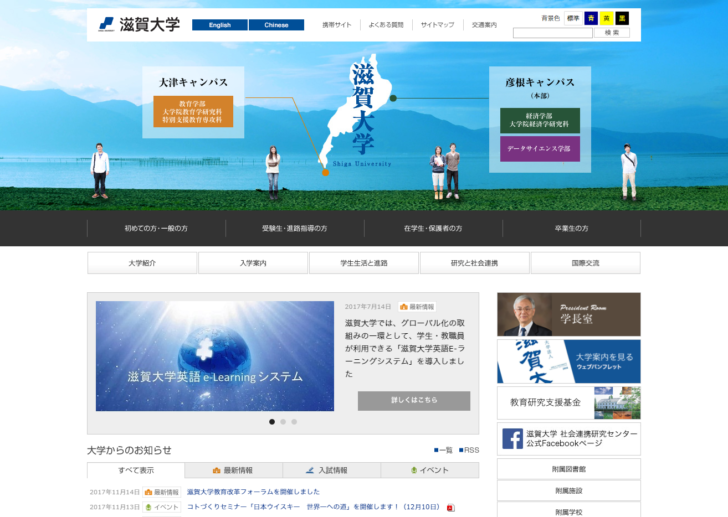This screenshot has width=728, height=517.
Task: Switch to English version
Action: (220, 25)
